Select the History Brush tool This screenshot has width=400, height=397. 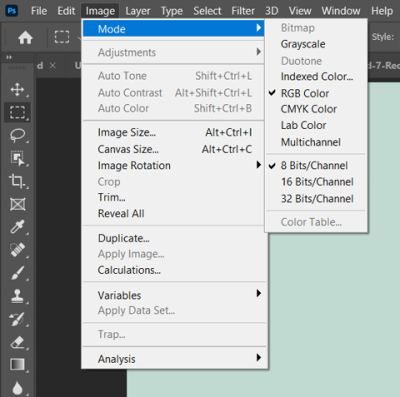(17, 319)
